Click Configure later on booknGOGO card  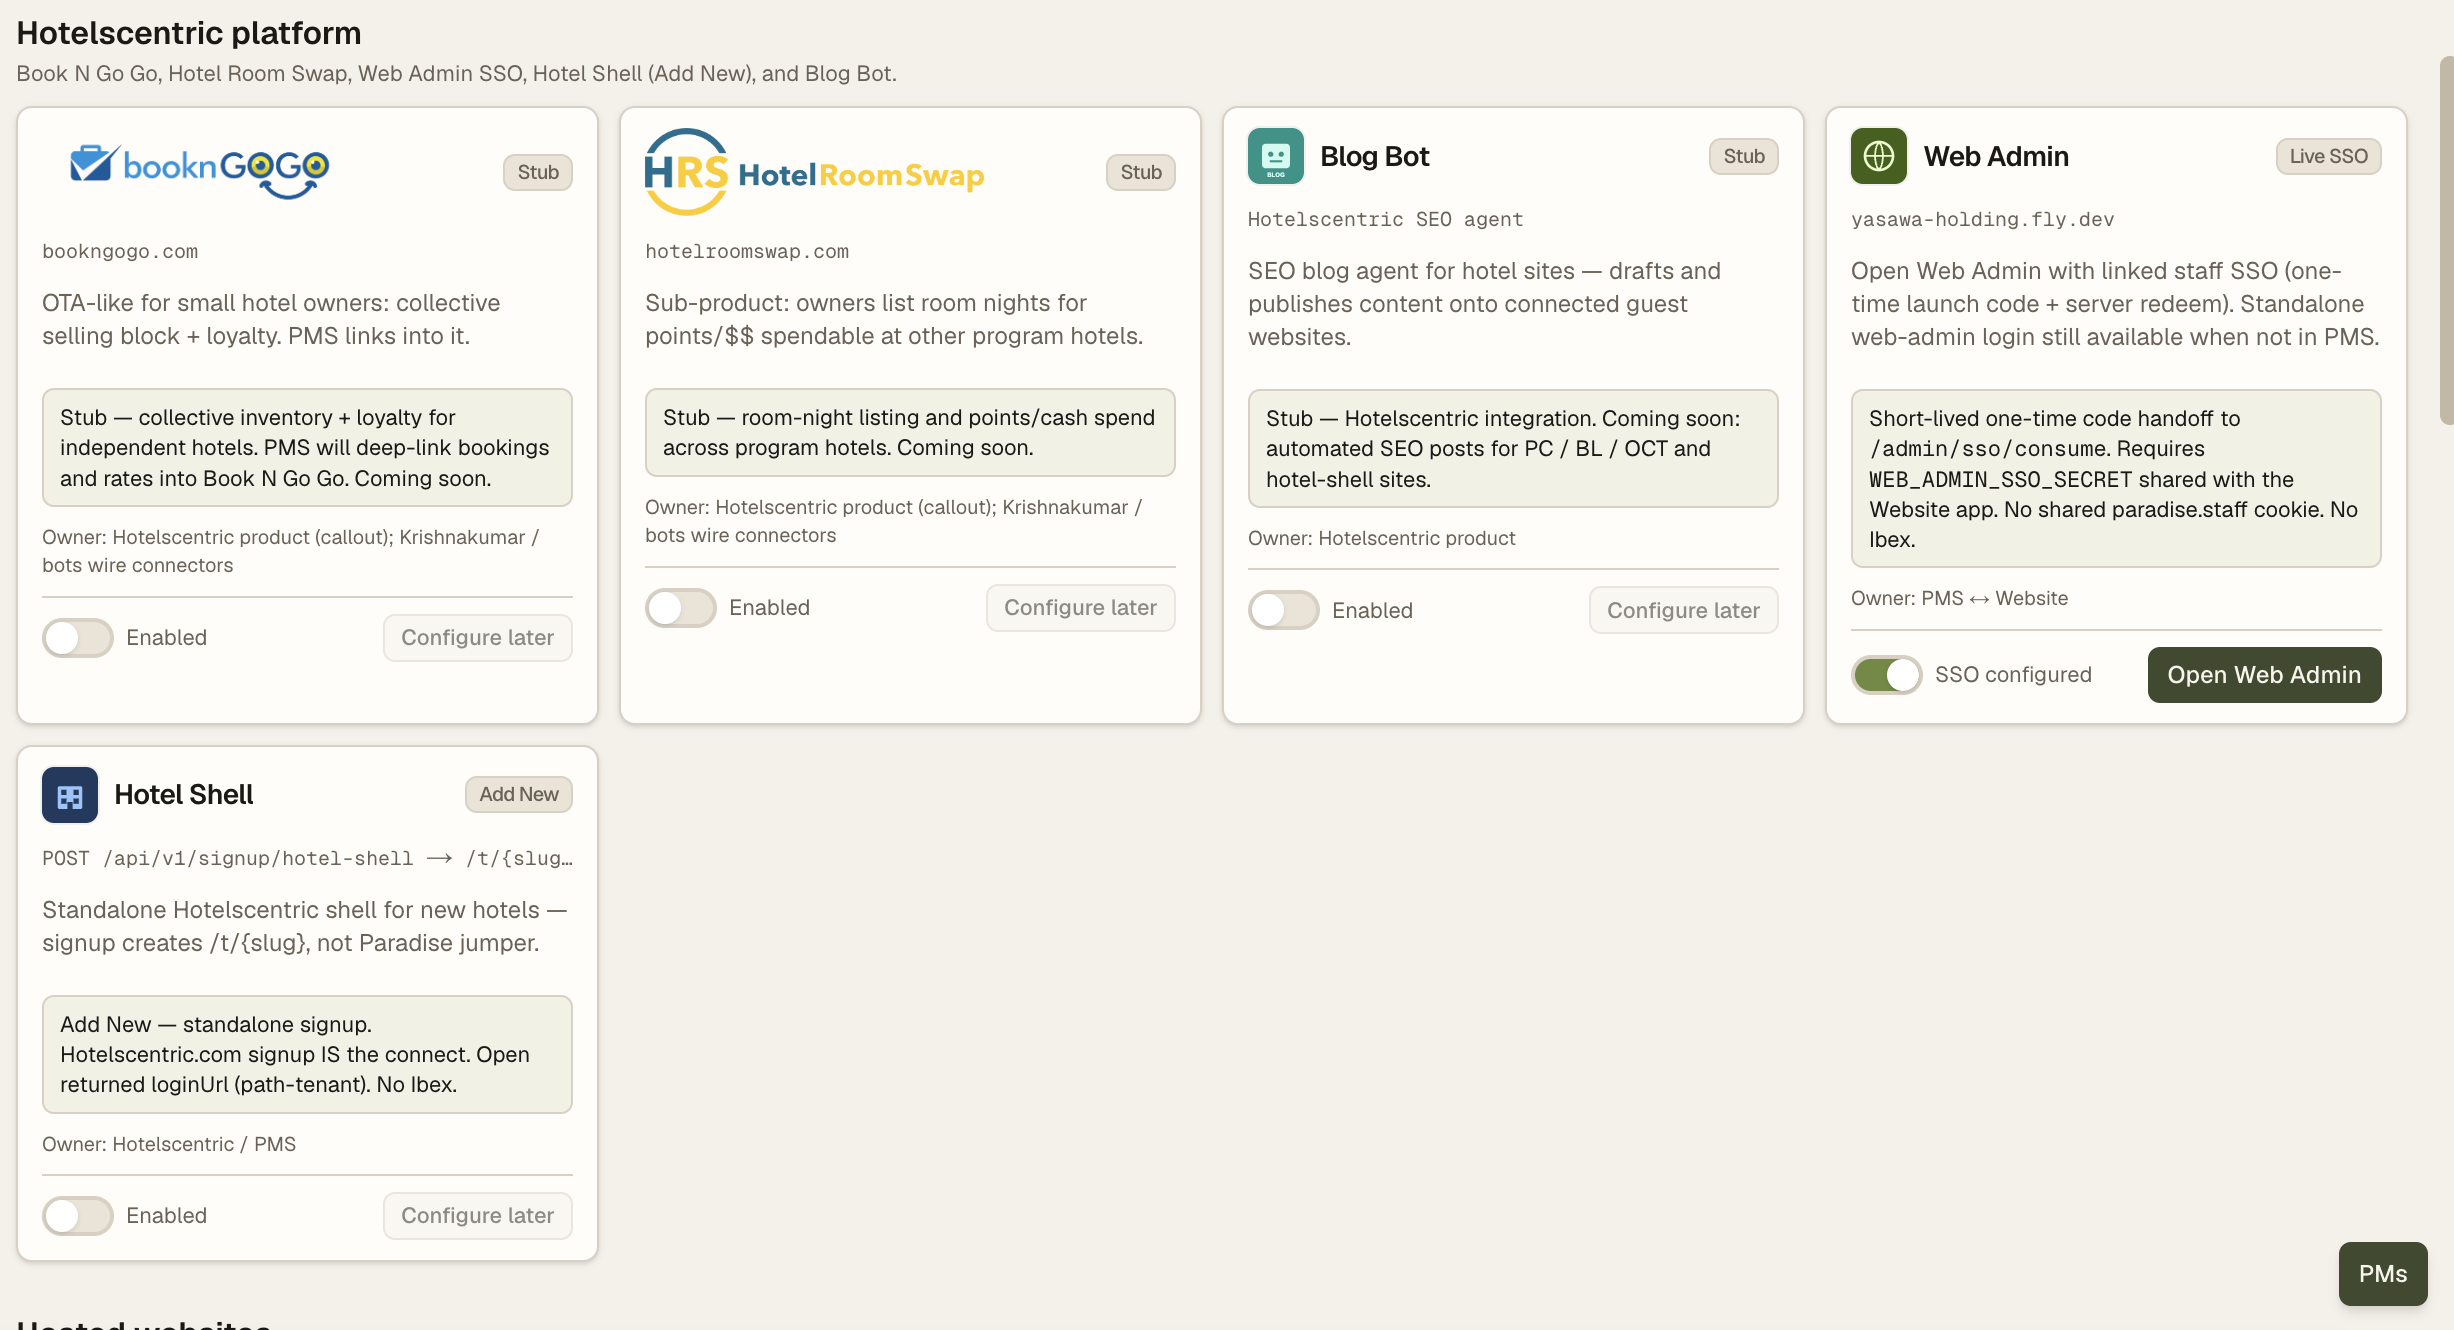point(477,638)
